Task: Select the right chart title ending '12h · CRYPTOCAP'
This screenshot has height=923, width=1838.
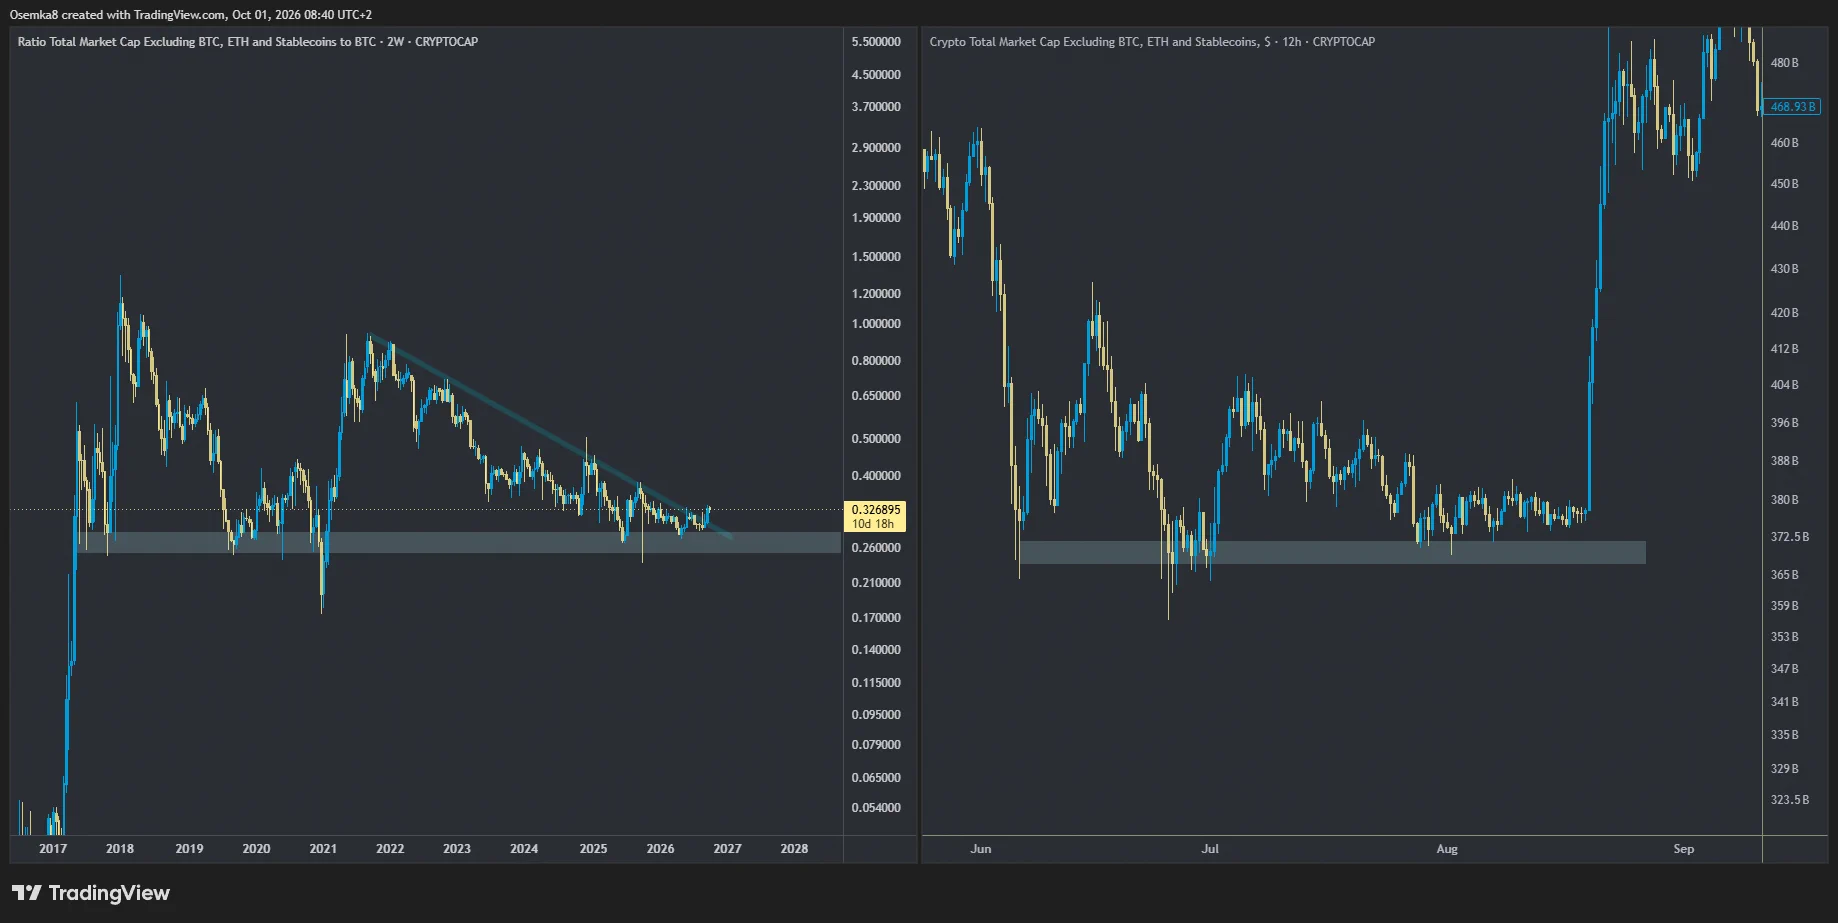Action: (1152, 42)
